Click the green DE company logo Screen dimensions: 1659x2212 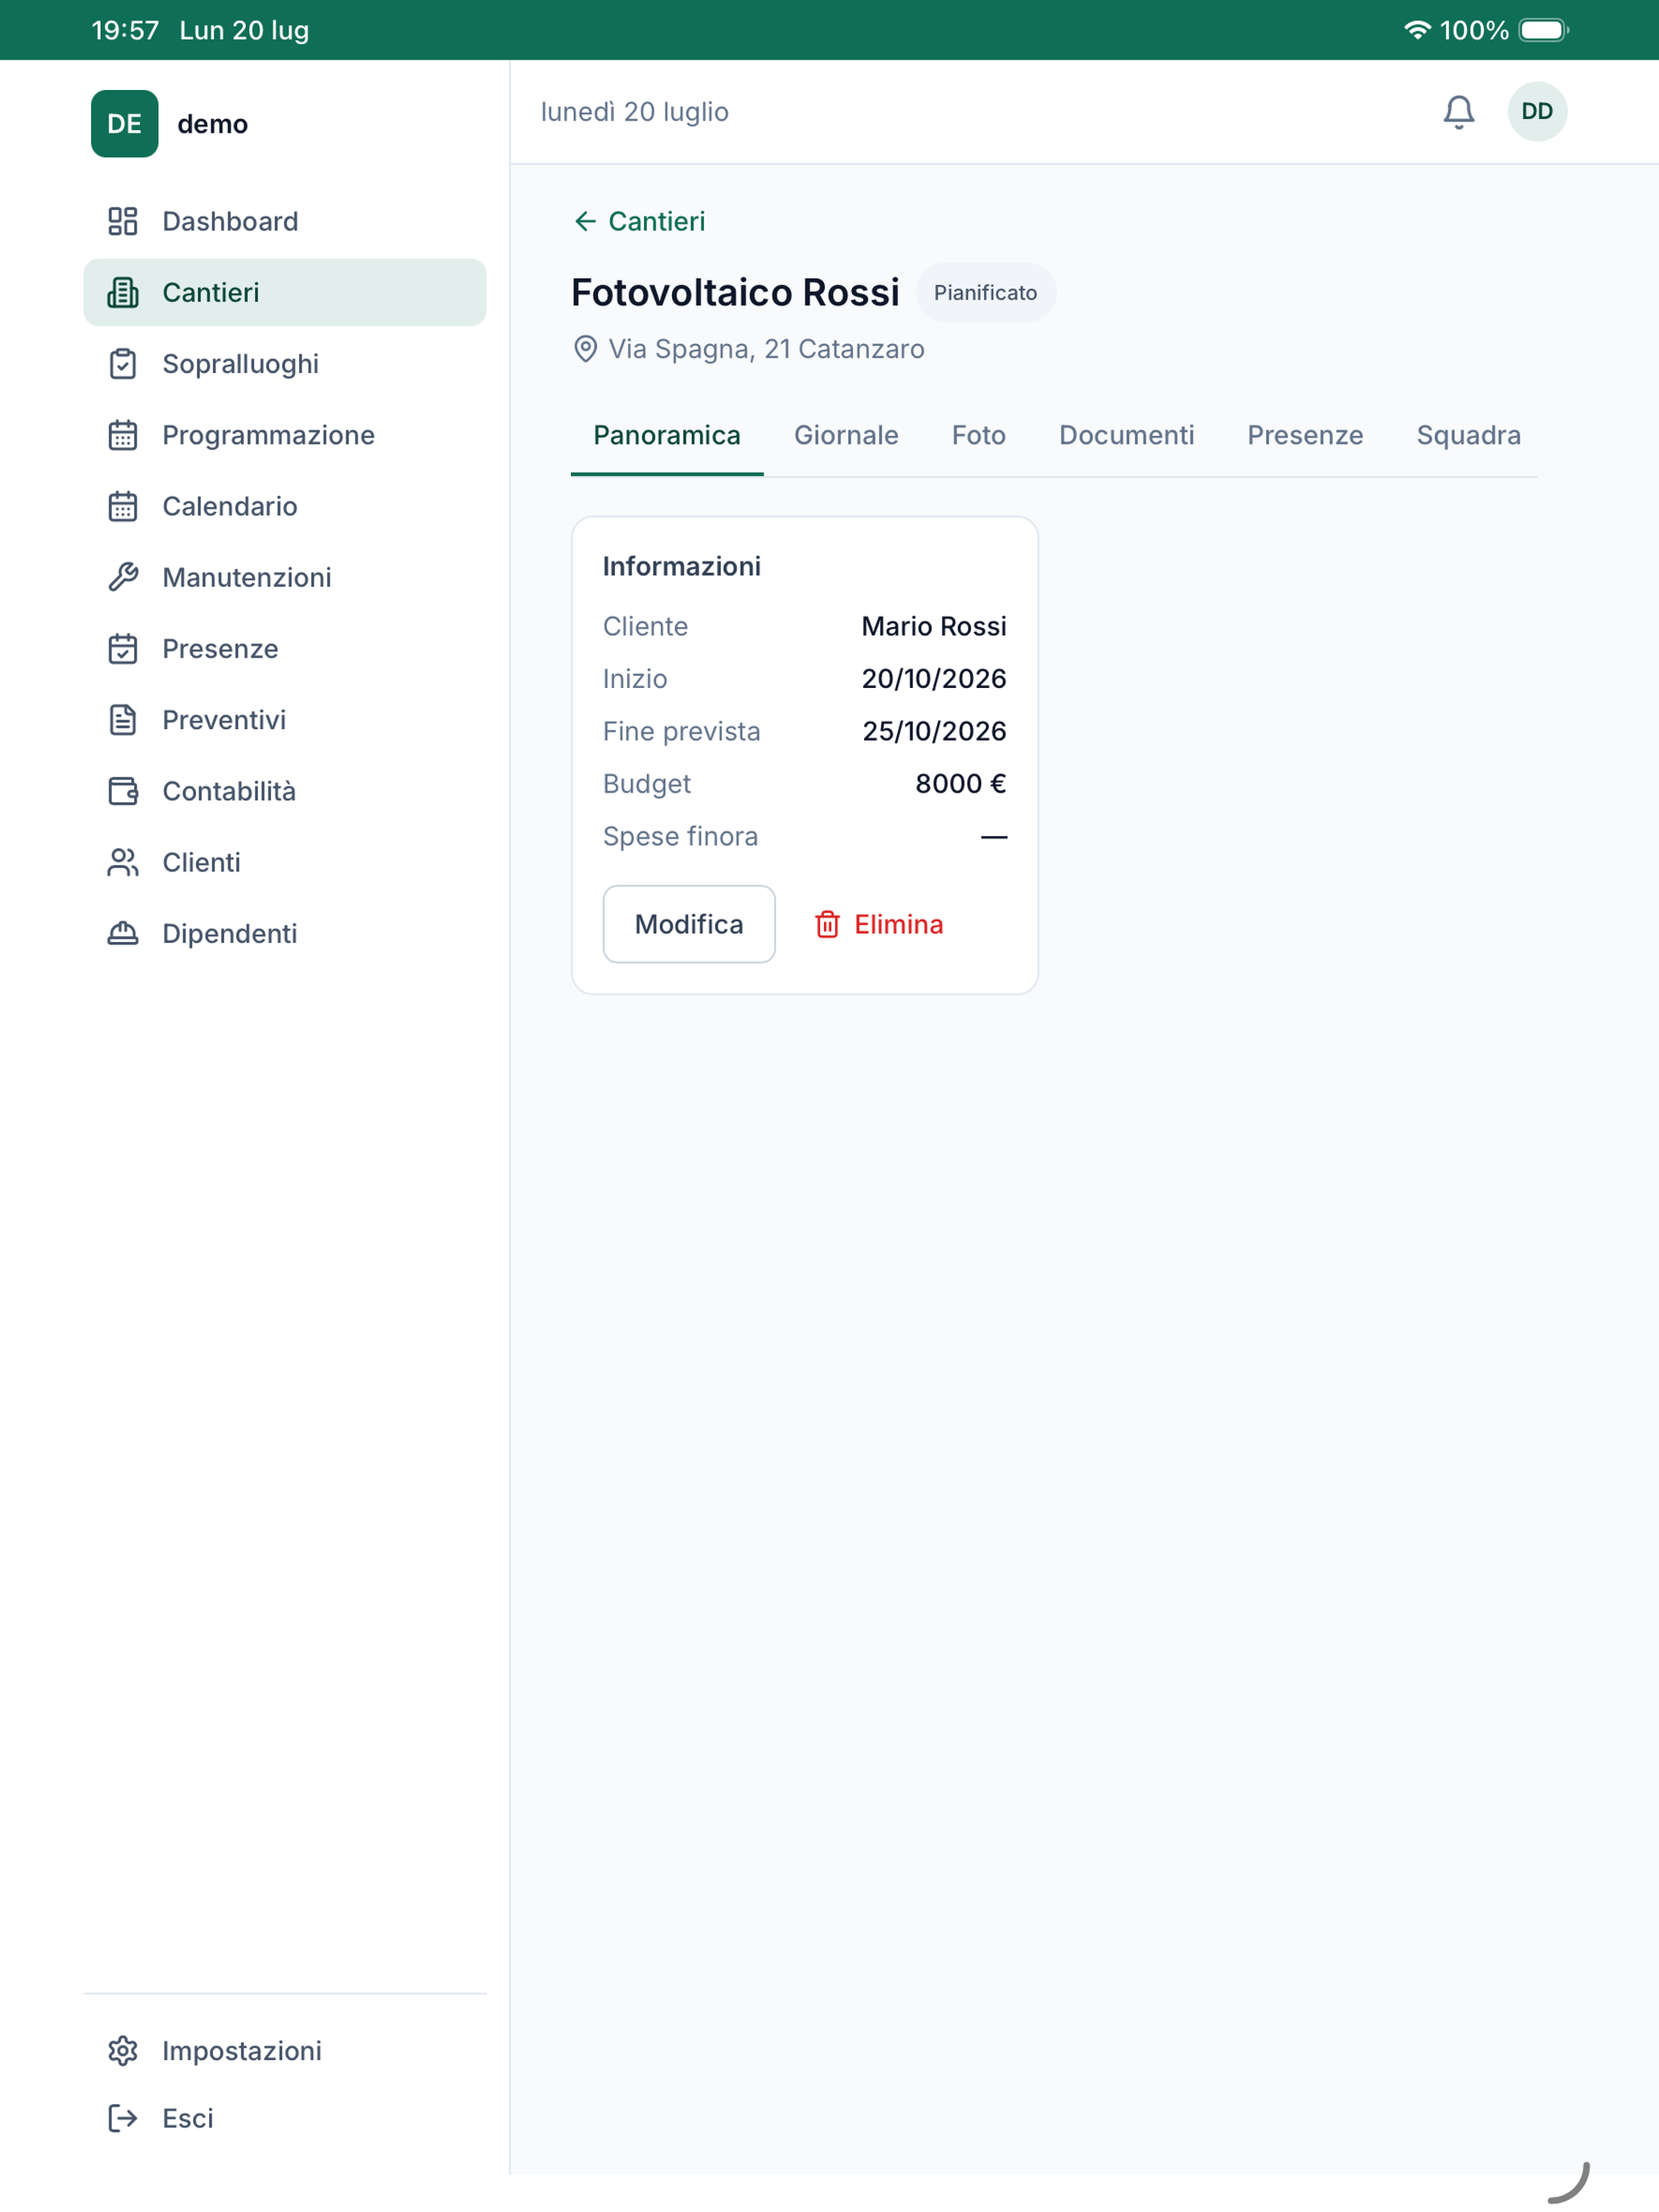pos(124,123)
